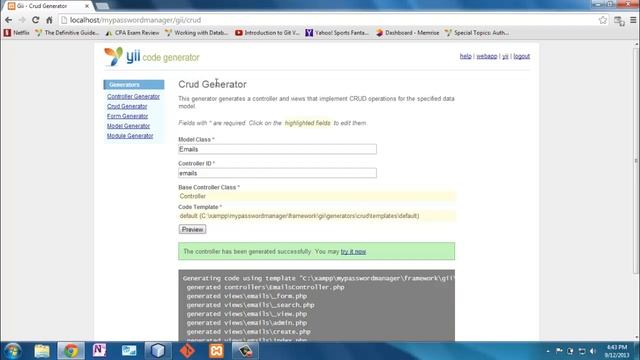Open Controller Generator in sidebar

tap(133, 96)
